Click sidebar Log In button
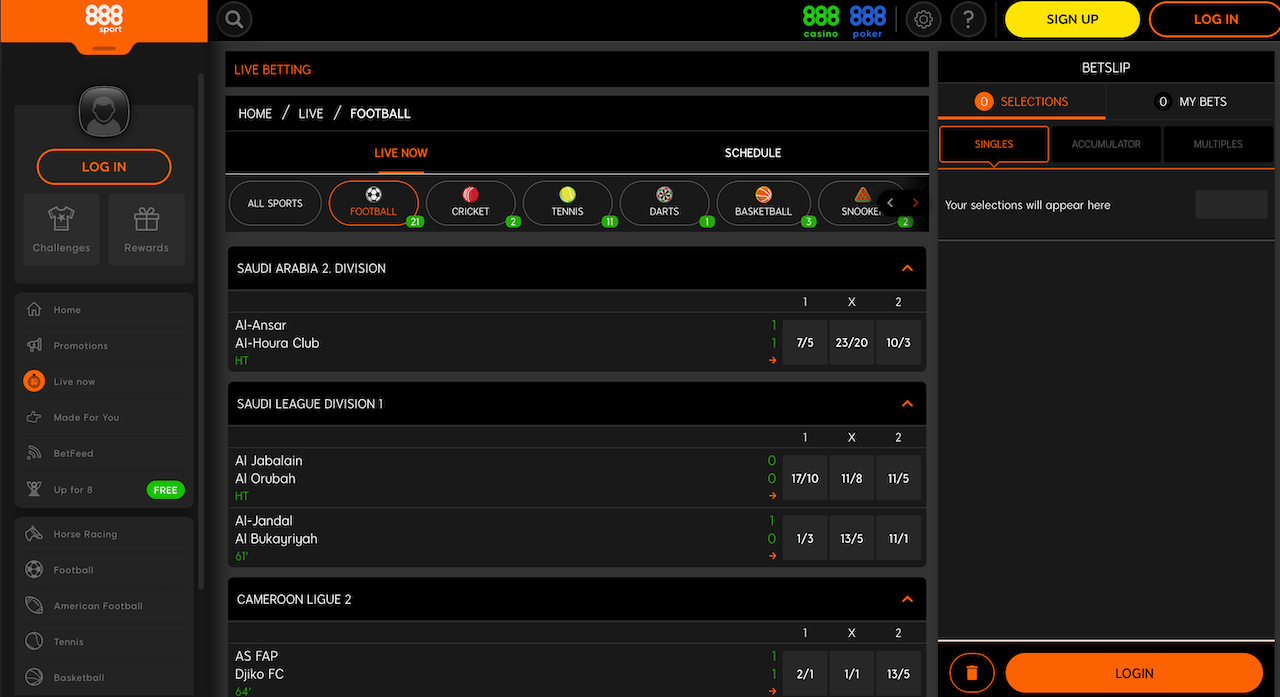The height and width of the screenshot is (697, 1280). tap(104, 167)
